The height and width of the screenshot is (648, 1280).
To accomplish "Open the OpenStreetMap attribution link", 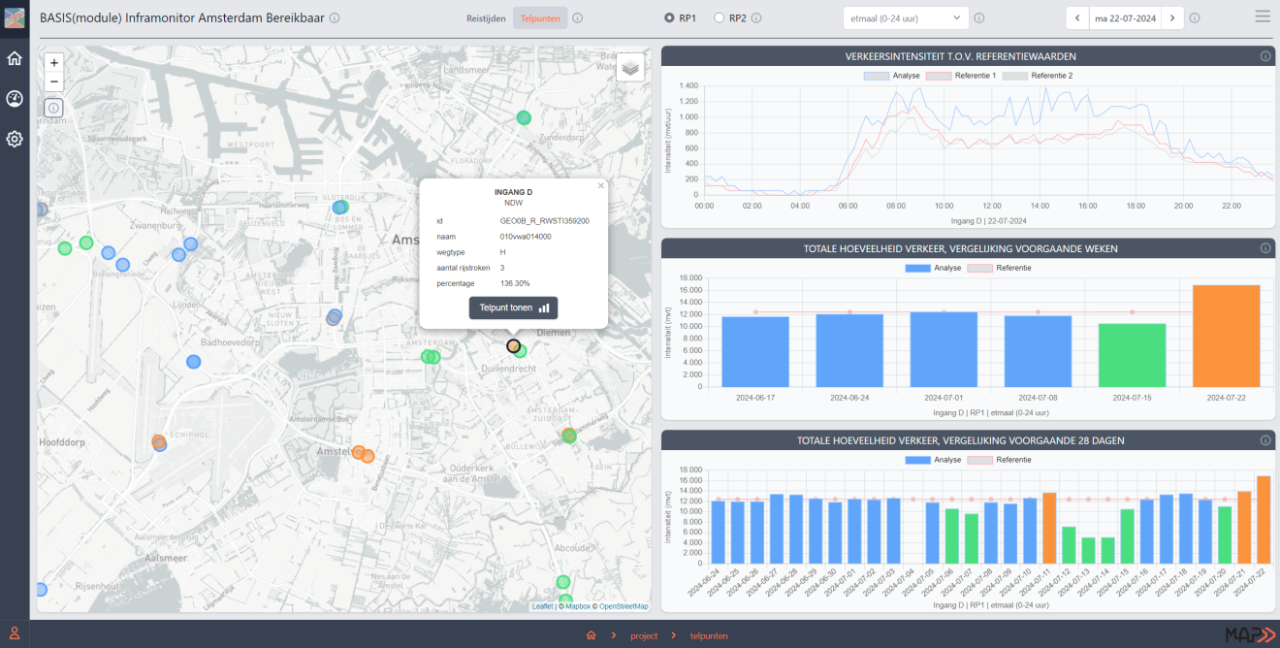I will [623, 606].
